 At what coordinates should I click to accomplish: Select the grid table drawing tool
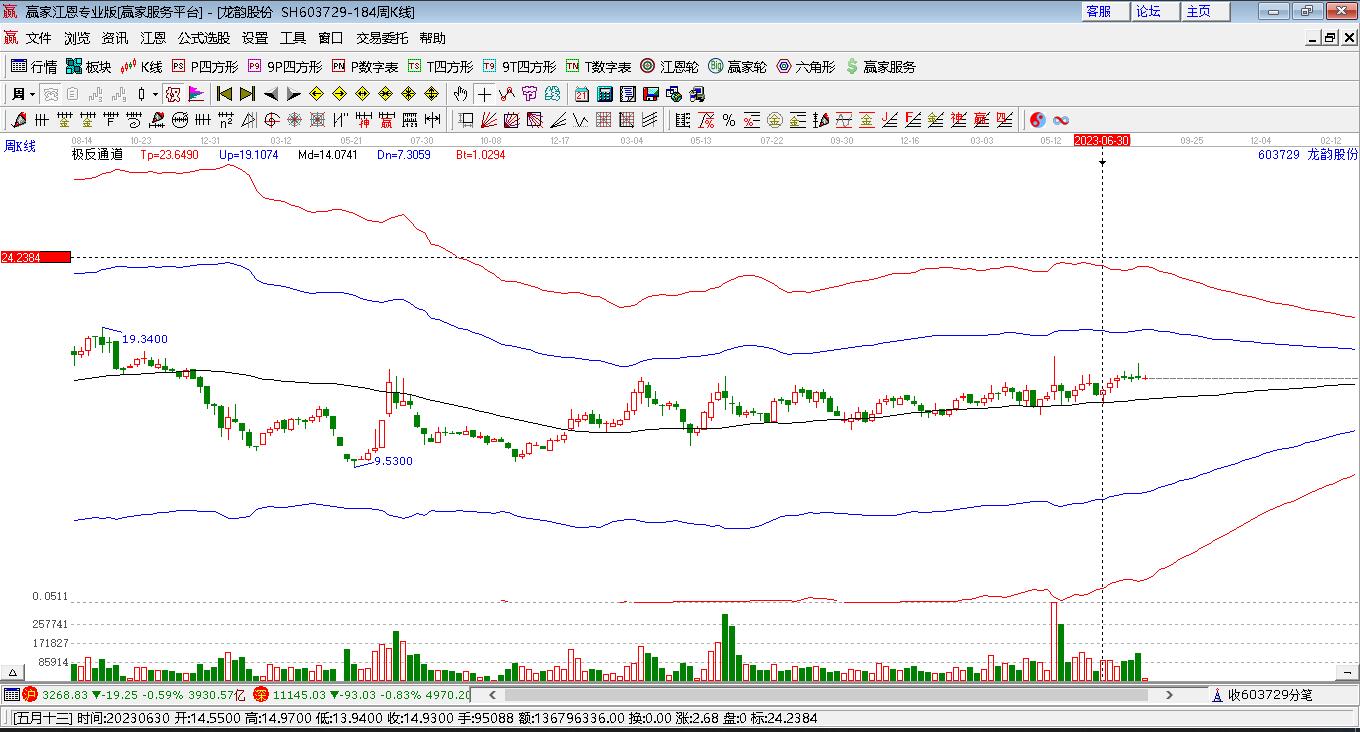tap(604, 120)
